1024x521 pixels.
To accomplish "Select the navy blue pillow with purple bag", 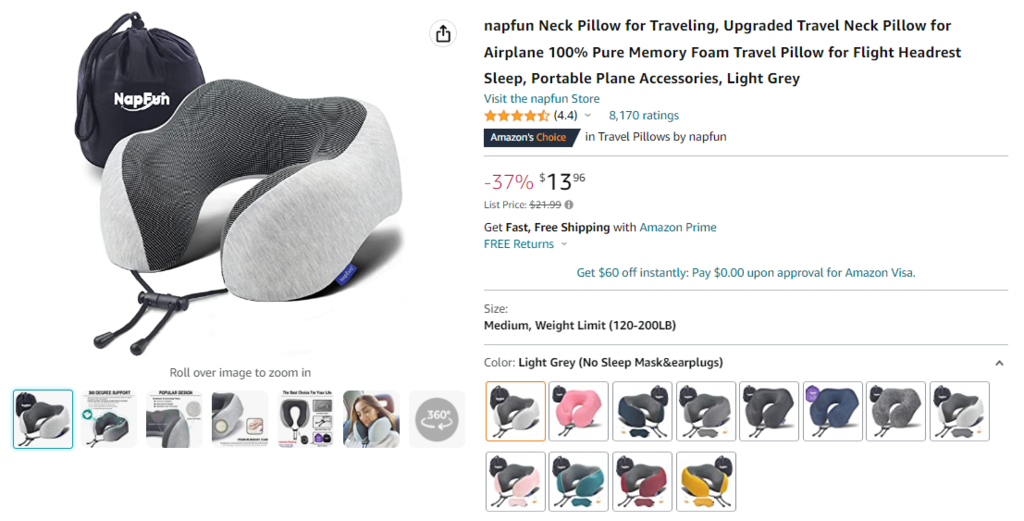I will pos(832,411).
